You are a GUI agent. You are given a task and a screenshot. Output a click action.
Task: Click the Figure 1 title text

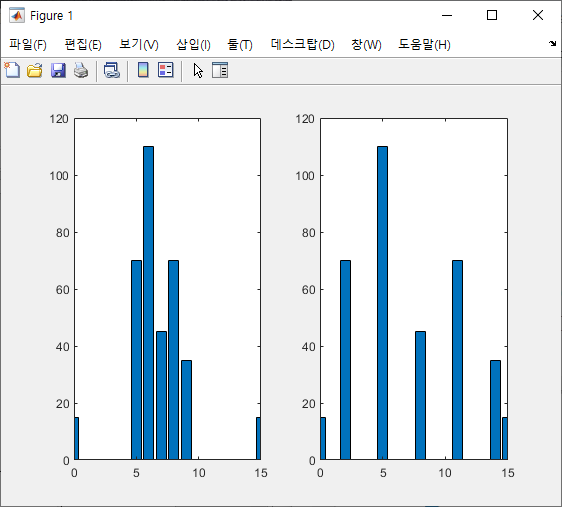[52, 16]
